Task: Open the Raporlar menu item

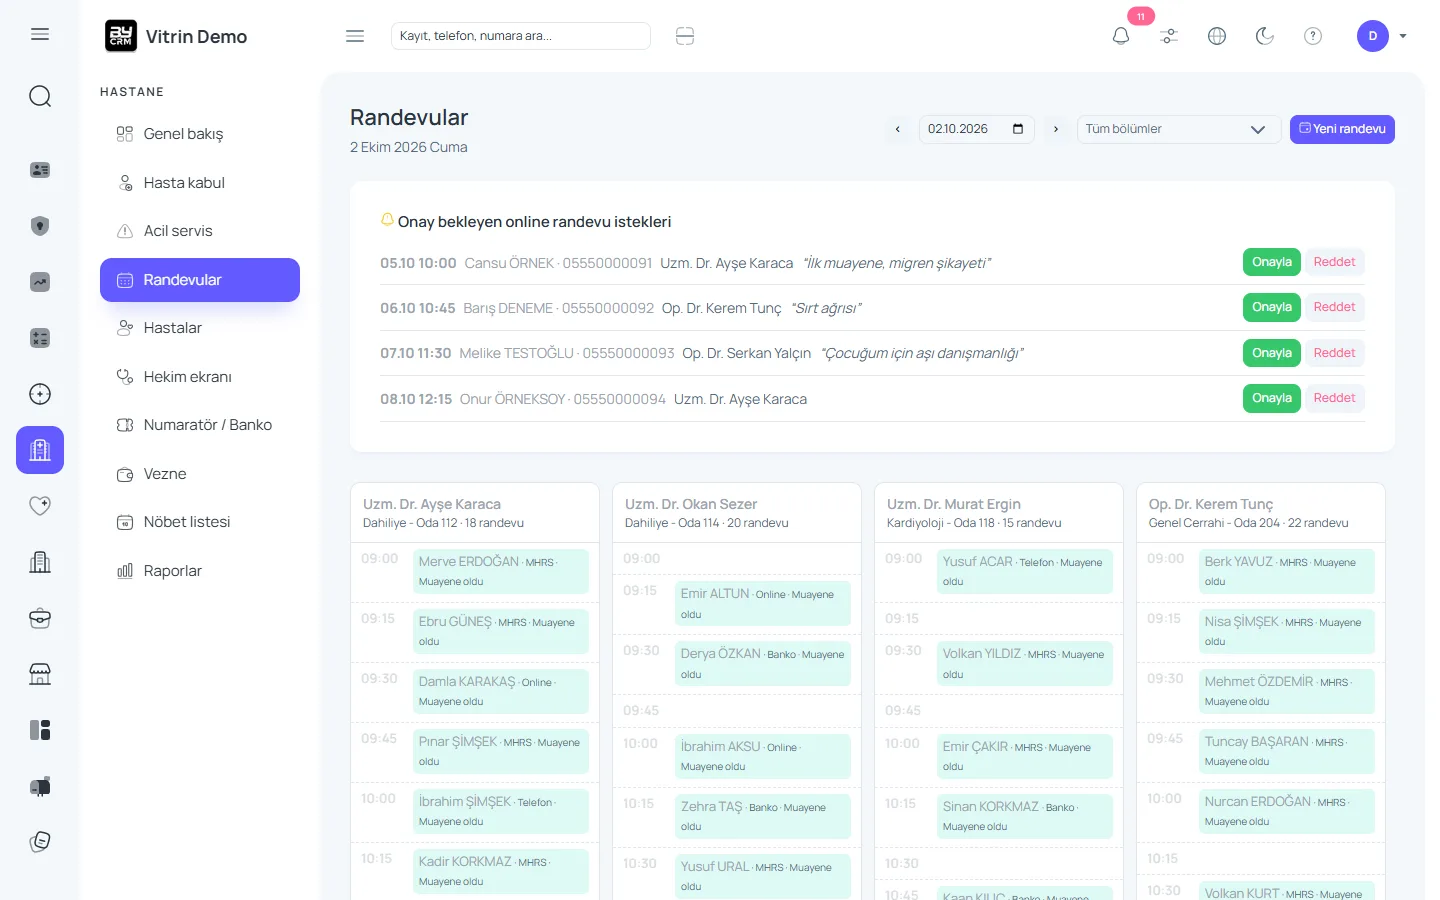Action: (200, 571)
